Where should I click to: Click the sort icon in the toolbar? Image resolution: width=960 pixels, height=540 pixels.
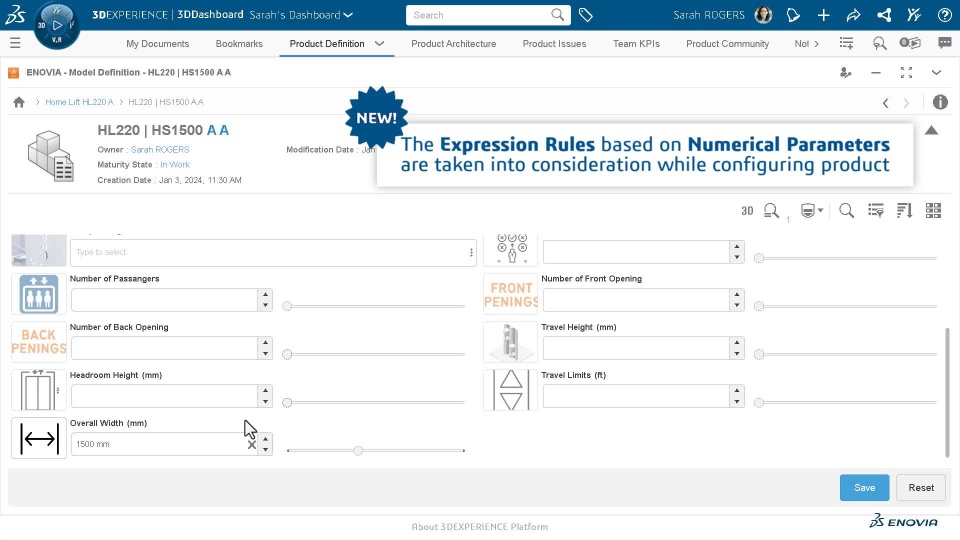pyautogui.click(x=904, y=211)
